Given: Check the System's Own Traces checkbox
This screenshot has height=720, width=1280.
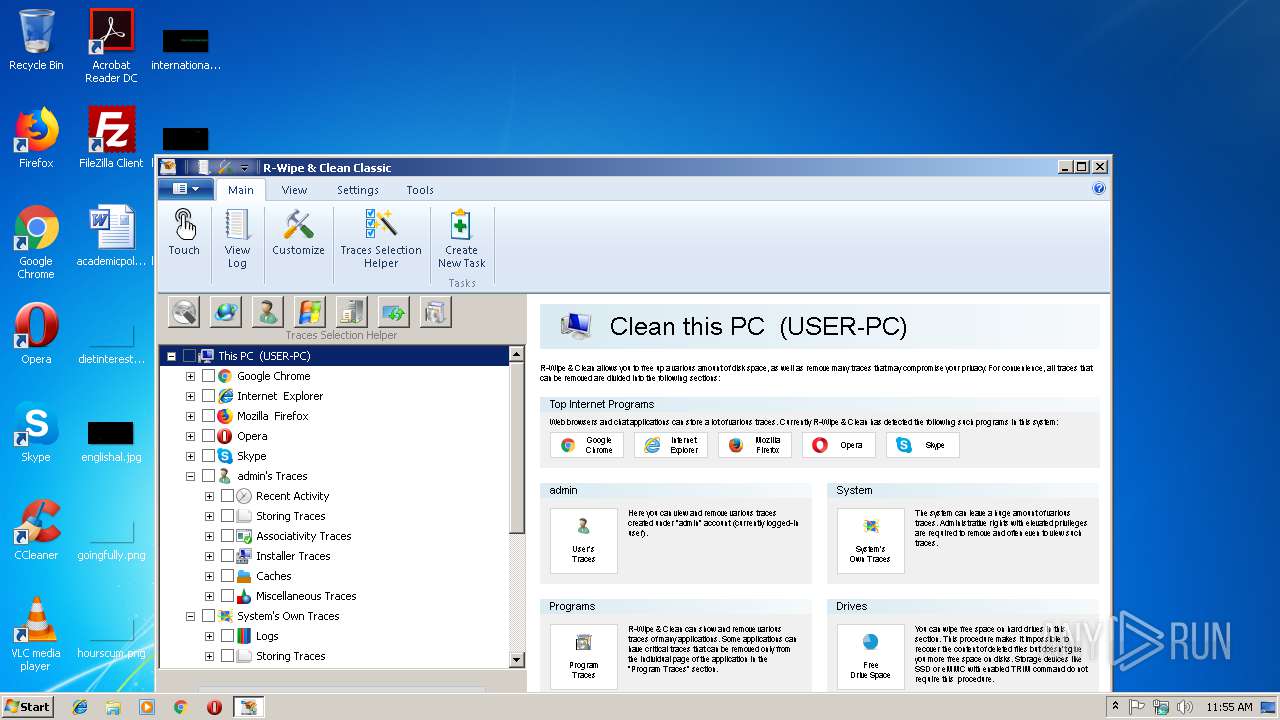Looking at the screenshot, I should pos(209,616).
